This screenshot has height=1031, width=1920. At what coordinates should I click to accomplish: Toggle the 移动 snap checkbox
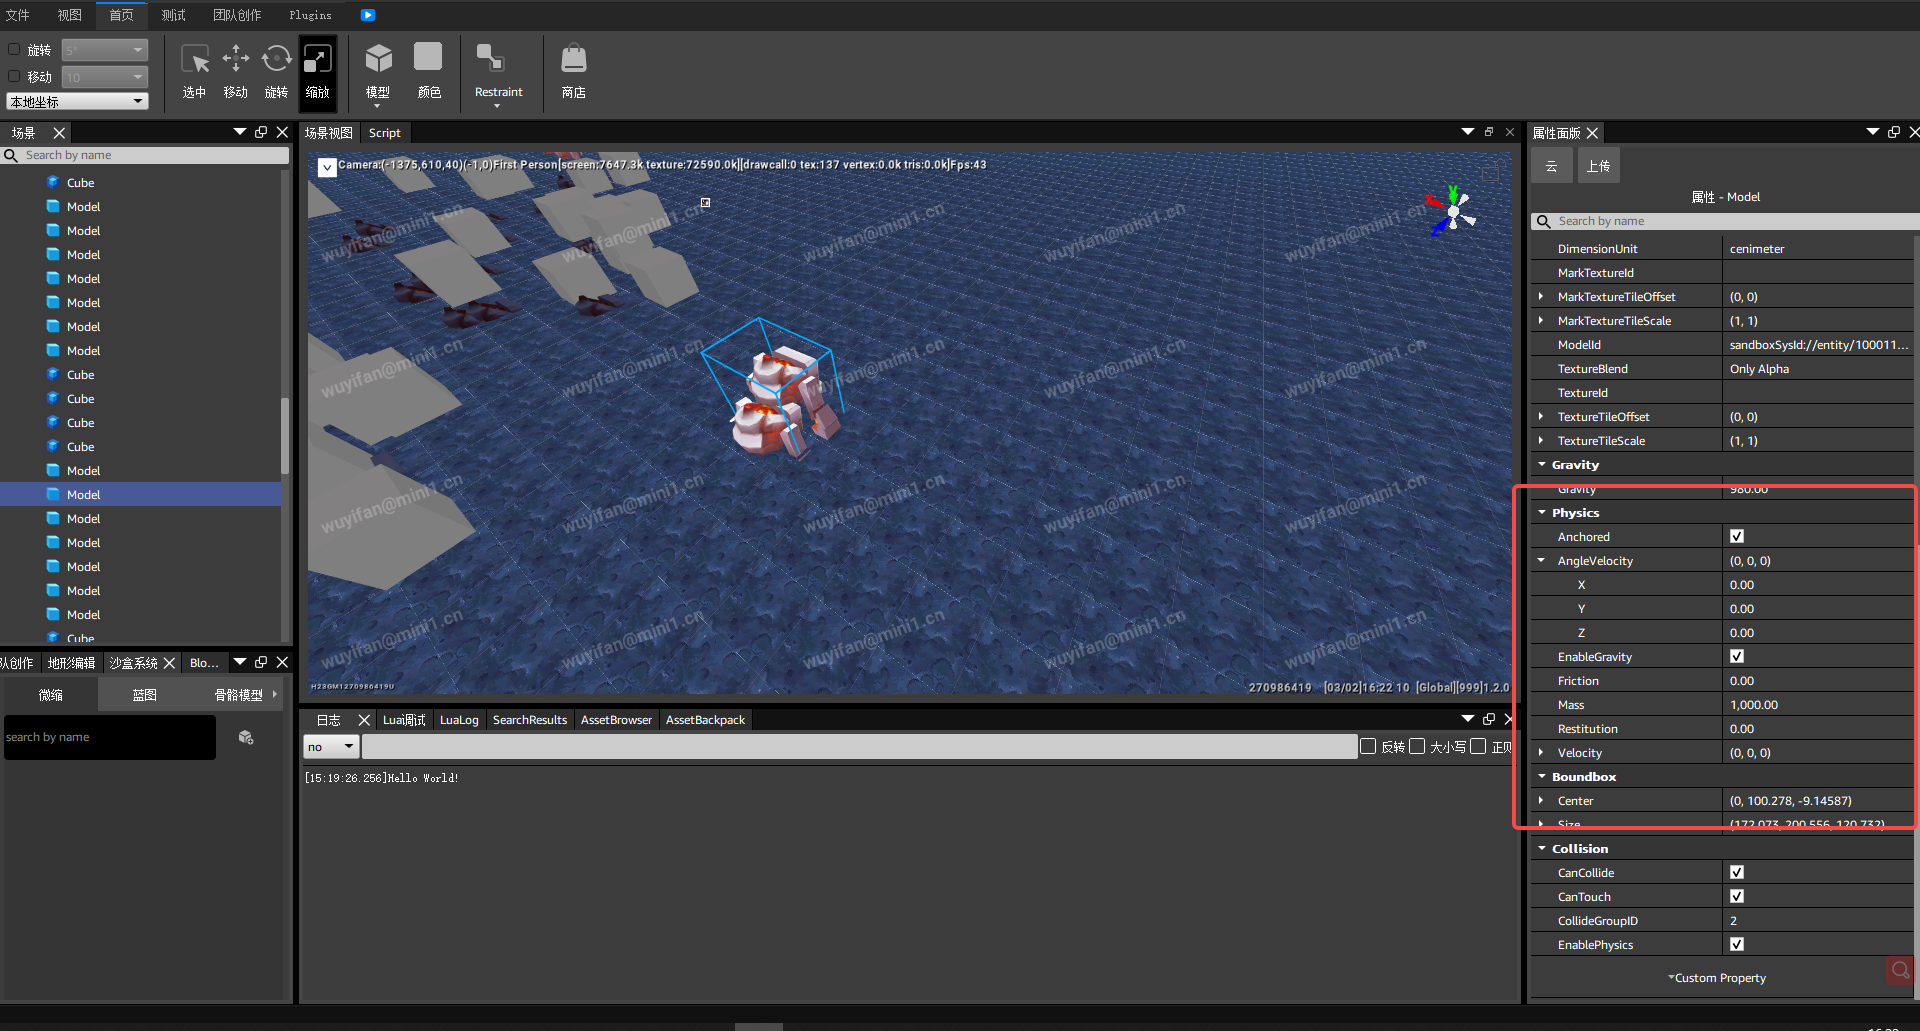click(14, 76)
